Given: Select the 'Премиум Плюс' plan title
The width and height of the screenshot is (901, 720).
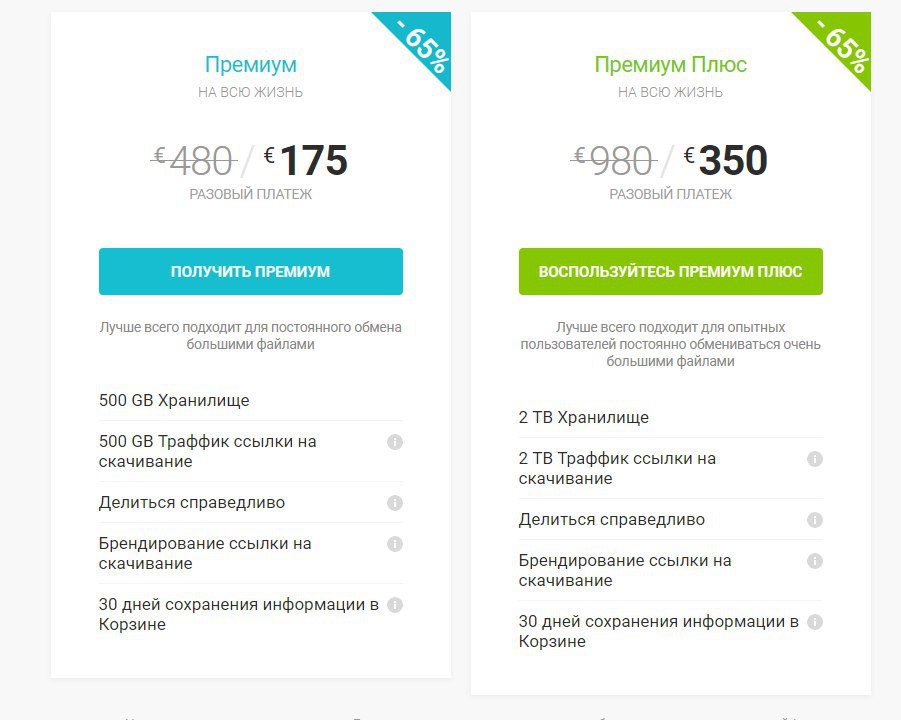Looking at the screenshot, I should click(671, 64).
